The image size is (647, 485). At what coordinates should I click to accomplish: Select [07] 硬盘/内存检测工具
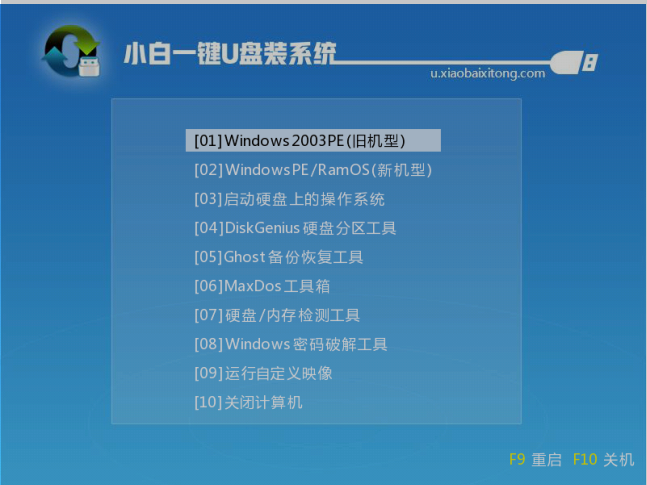277,315
